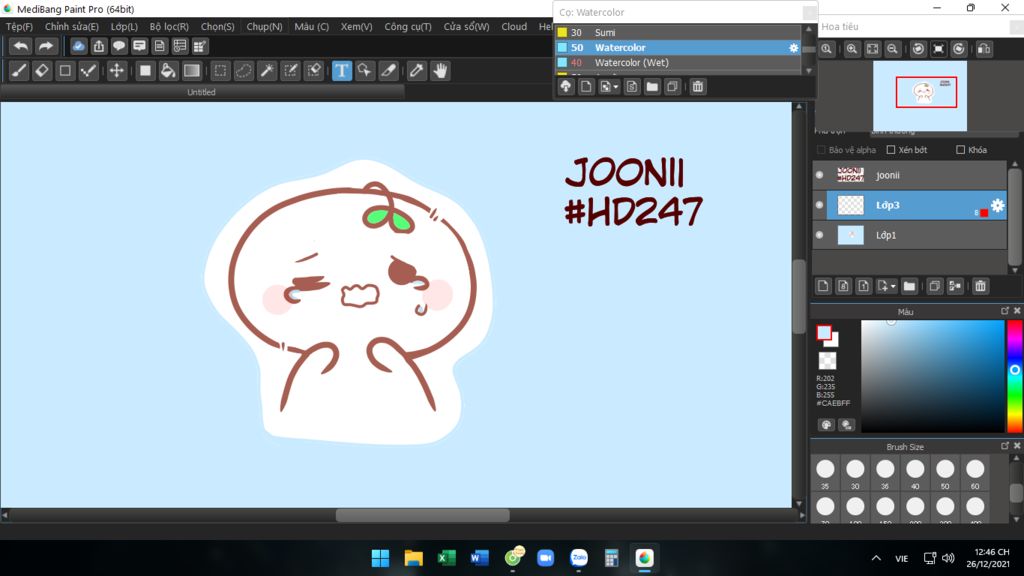1024x576 pixels.
Task: Click the canvas horizontal scrollbar
Action: coord(423,515)
